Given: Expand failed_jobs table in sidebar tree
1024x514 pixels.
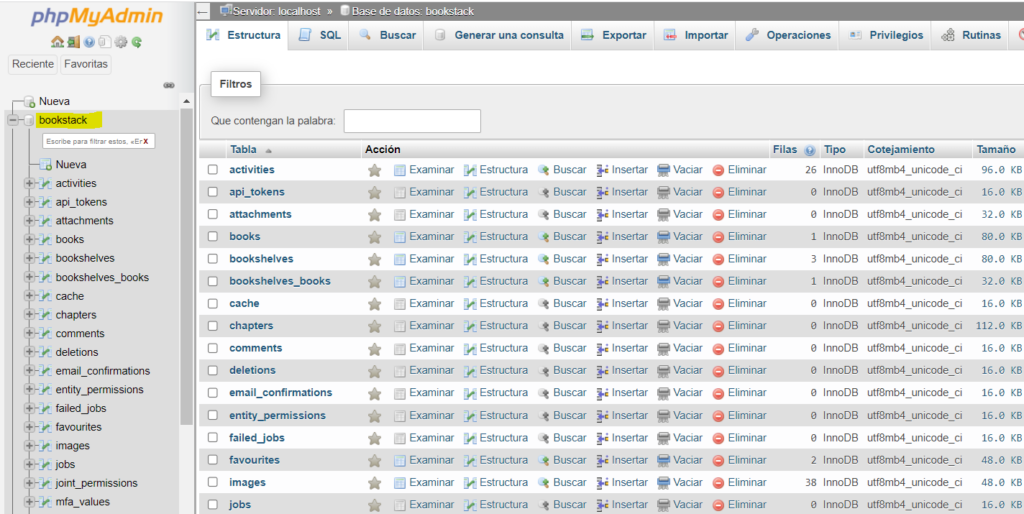Looking at the screenshot, I should pyautogui.click(x=29, y=409).
